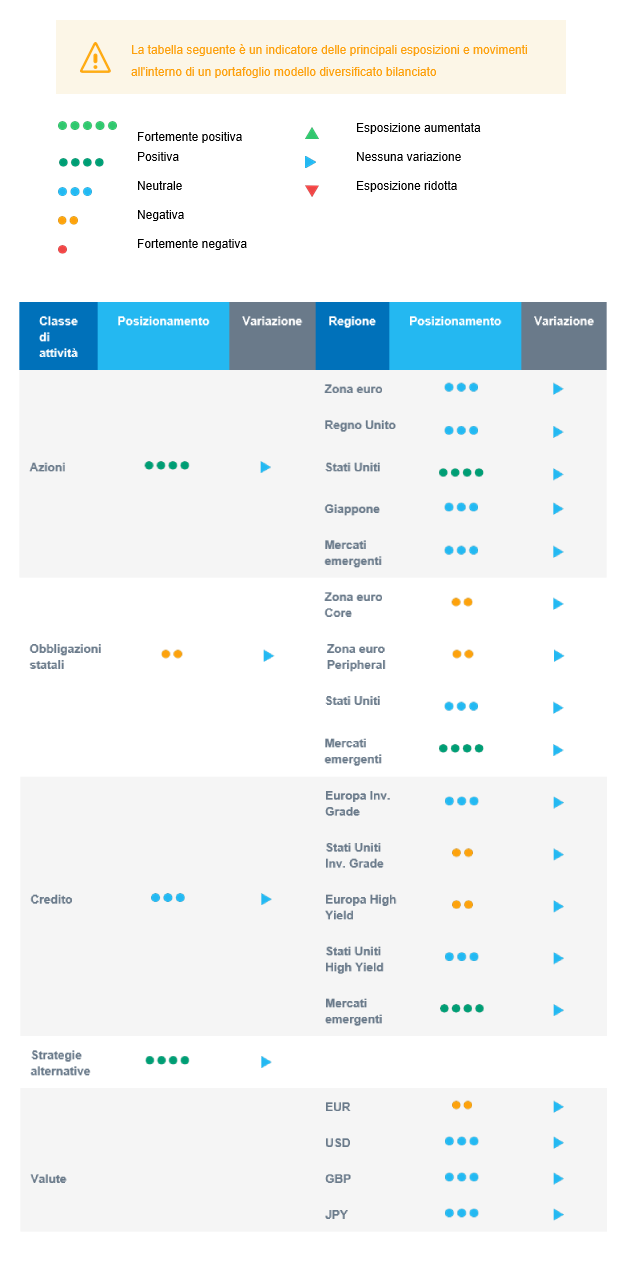This screenshot has width=636, height=1285.
Task: Click the orange dots for Europa High Yield
Action: (x=462, y=905)
